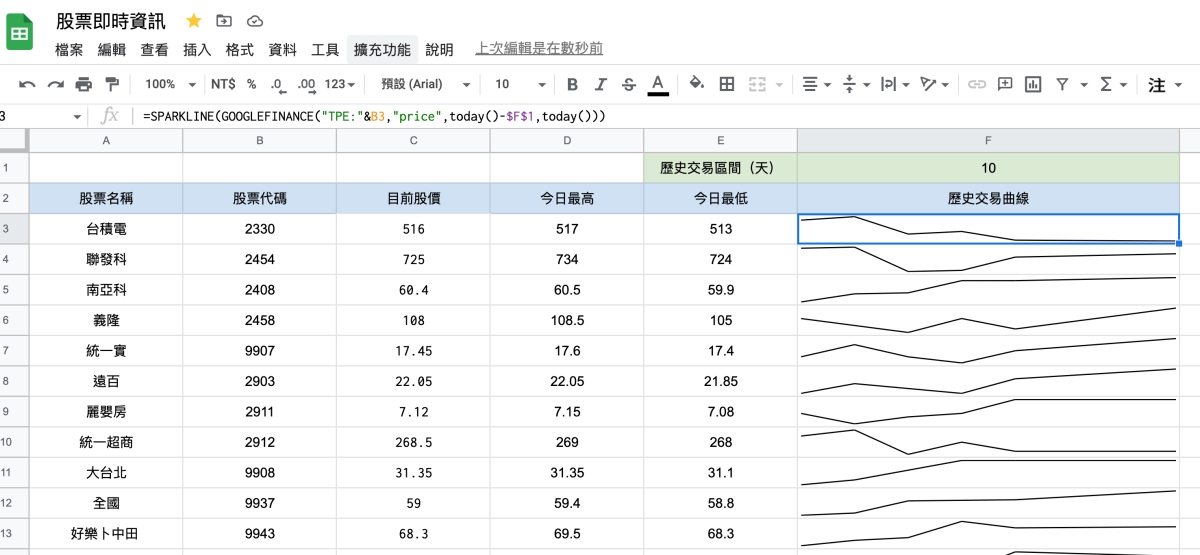Click the 上次編輯是在數秒前 link
The image size is (1200, 555).
point(539,49)
